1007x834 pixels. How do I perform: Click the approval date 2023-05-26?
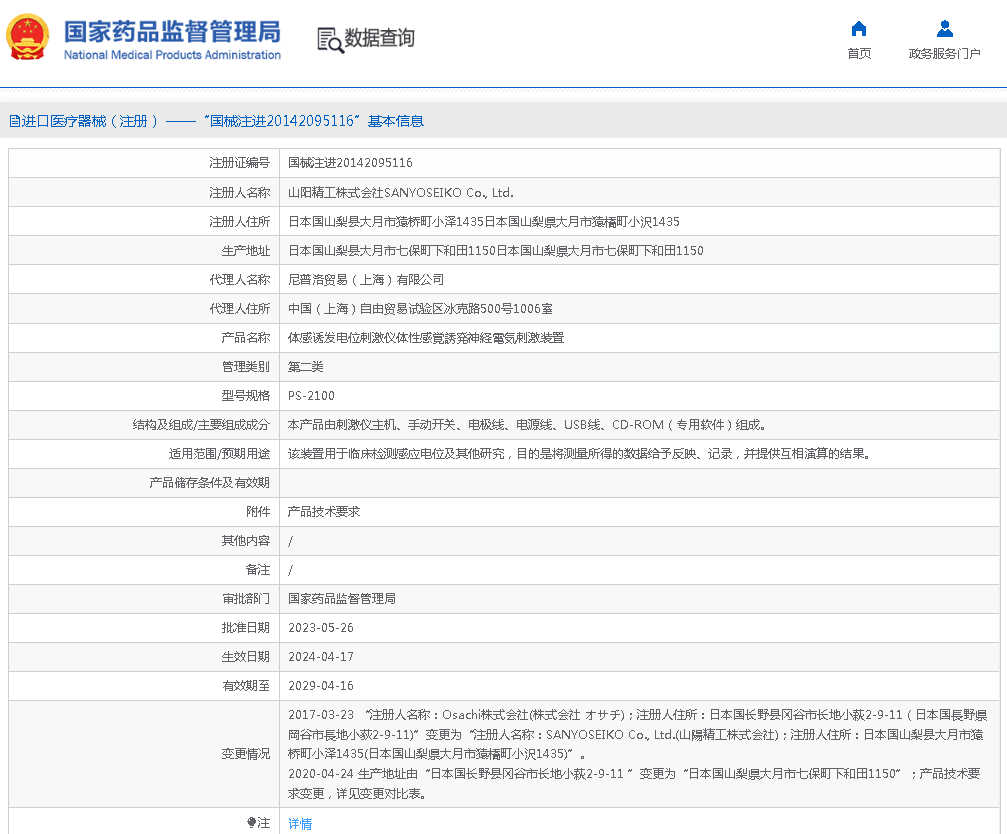(321, 628)
